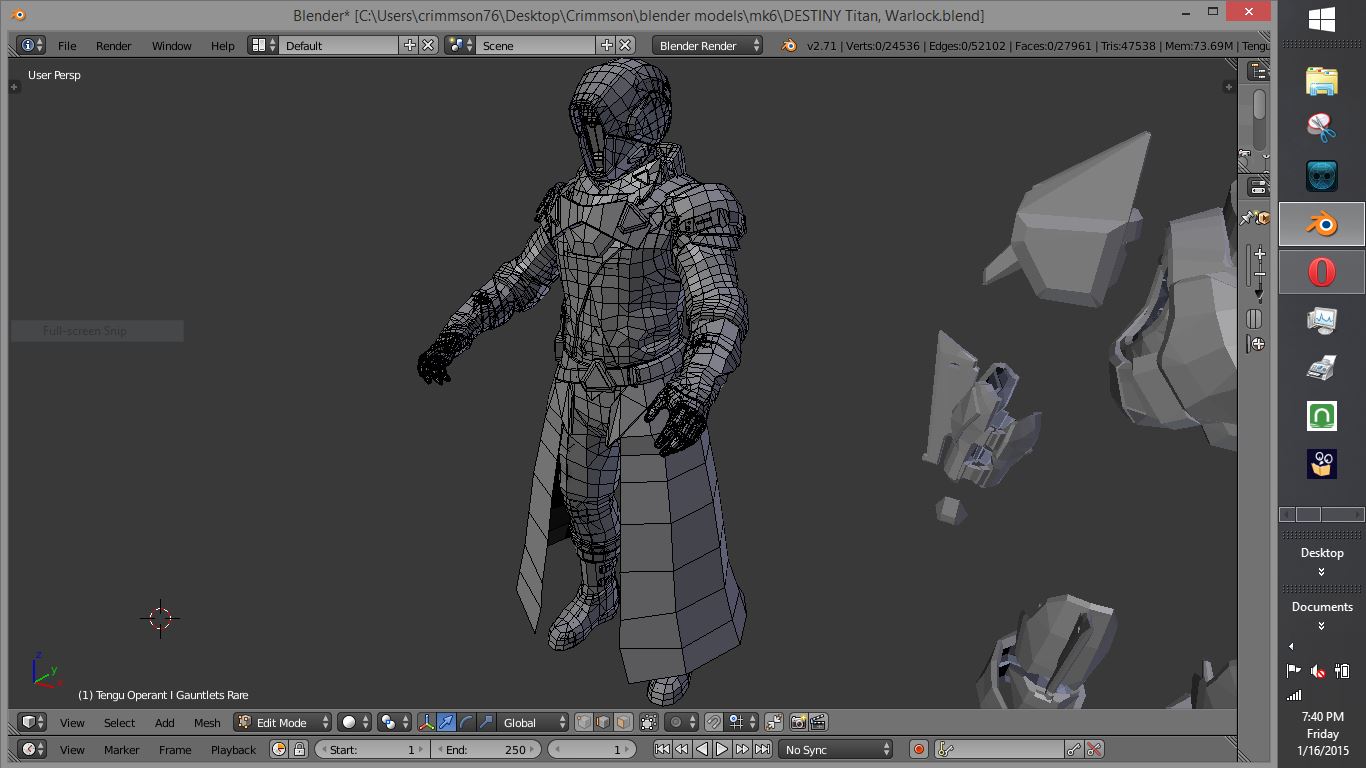The image size is (1366, 768).
Task: Click the record auto-keyframe red button
Action: pos(919,749)
